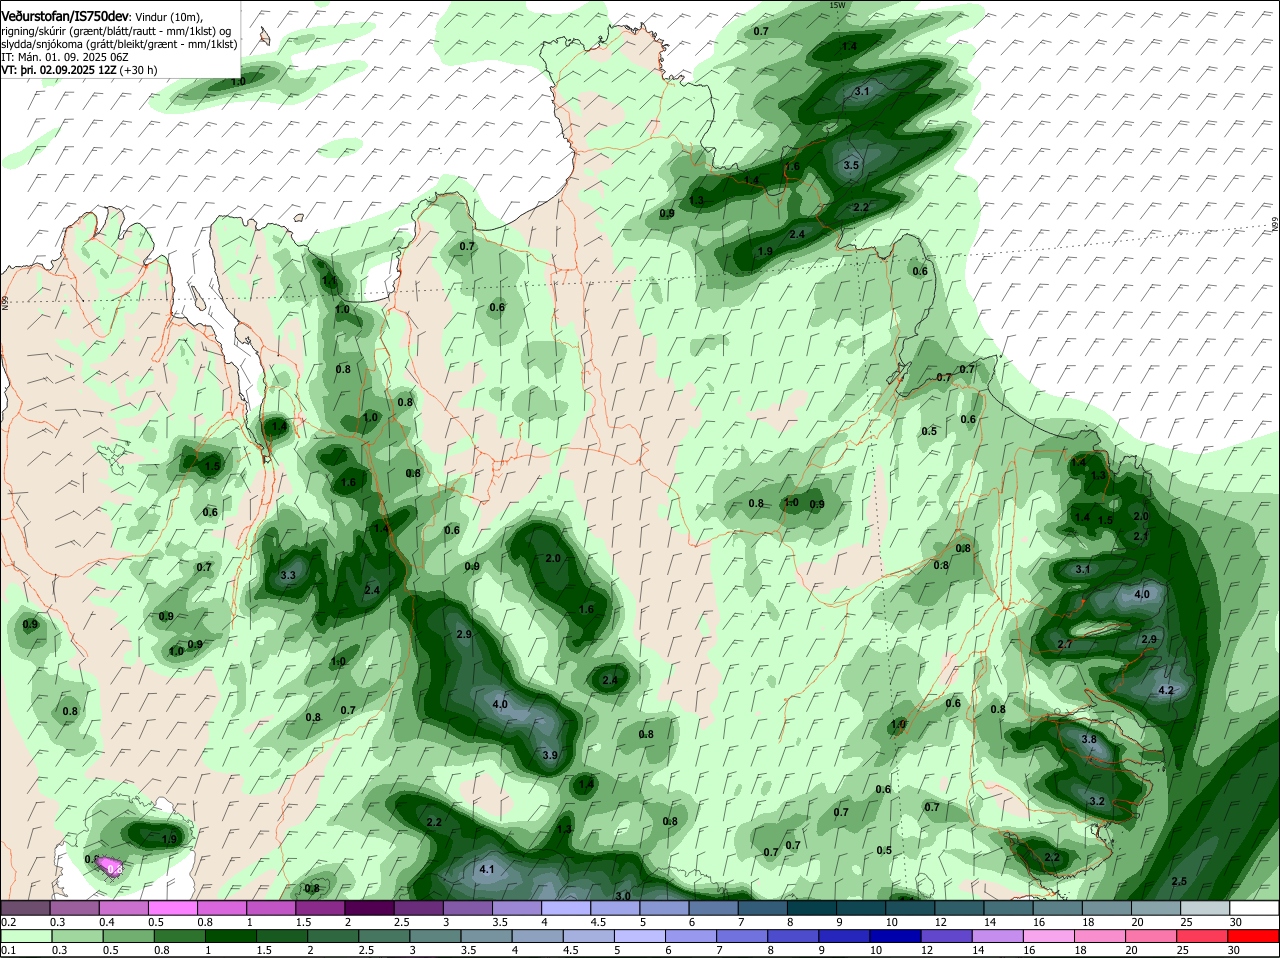1280x958 pixels.
Task: Select the white 30 swatch in the upper legend row
Action: click(1254, 908)
